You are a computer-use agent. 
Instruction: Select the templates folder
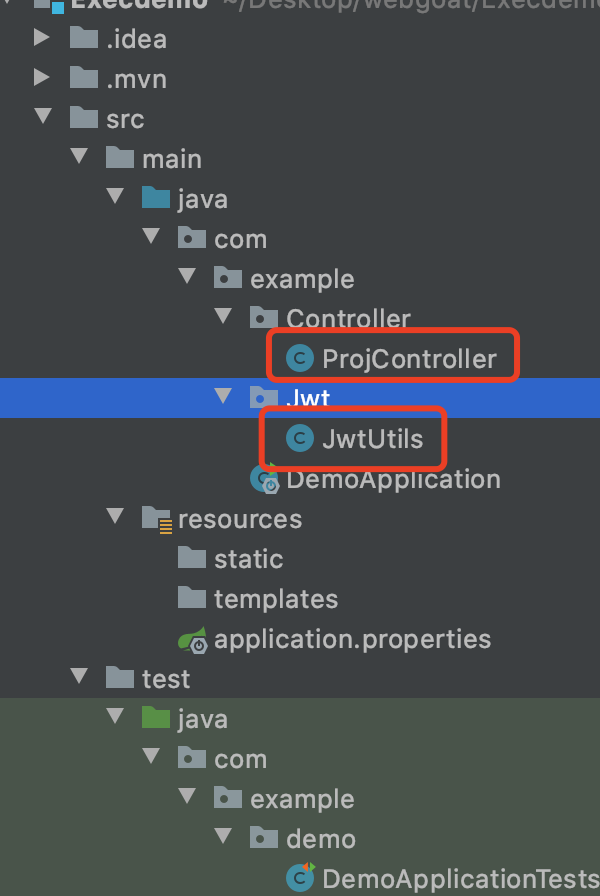tap(275, 599)
